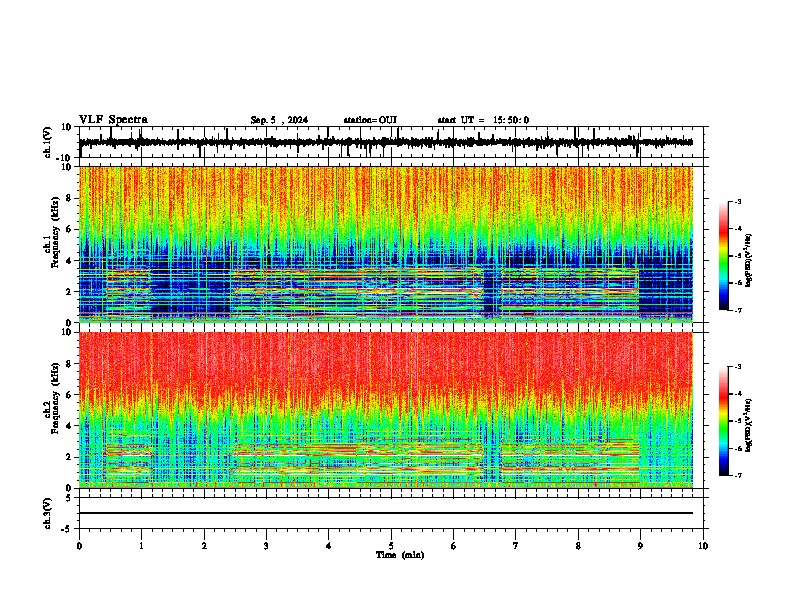792x612 pixels.
Task: Click the "9" tick on the Time axis
Action: tap(640, 546)
